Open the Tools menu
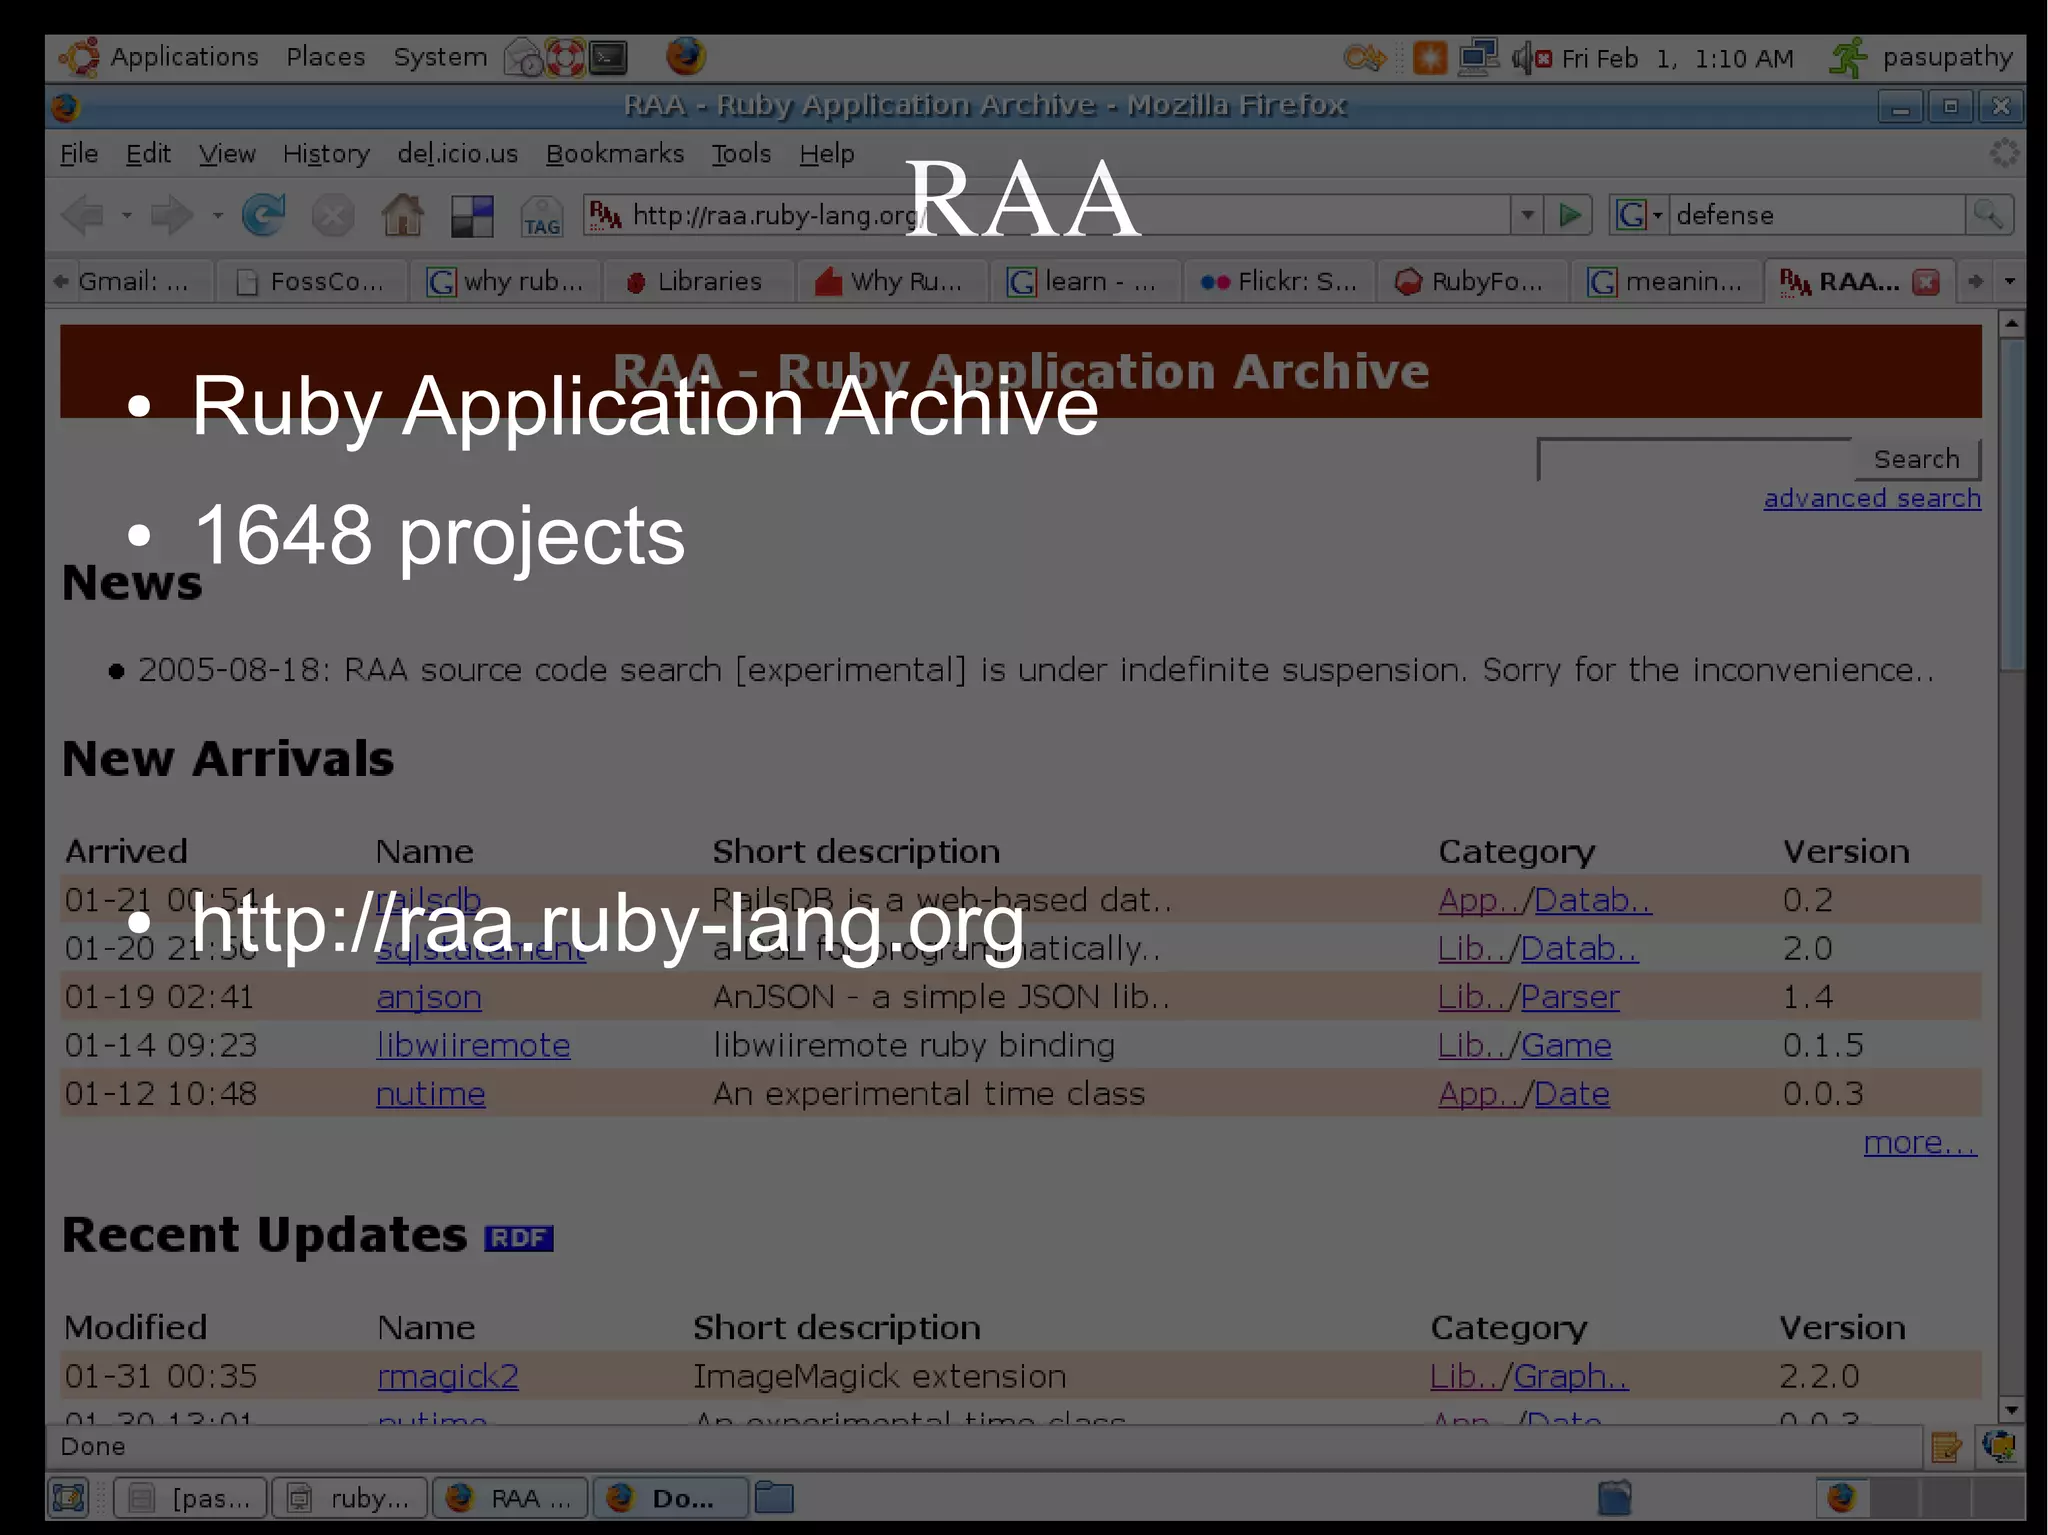This screenshot has width=2048, height=1535. [741, 154]
